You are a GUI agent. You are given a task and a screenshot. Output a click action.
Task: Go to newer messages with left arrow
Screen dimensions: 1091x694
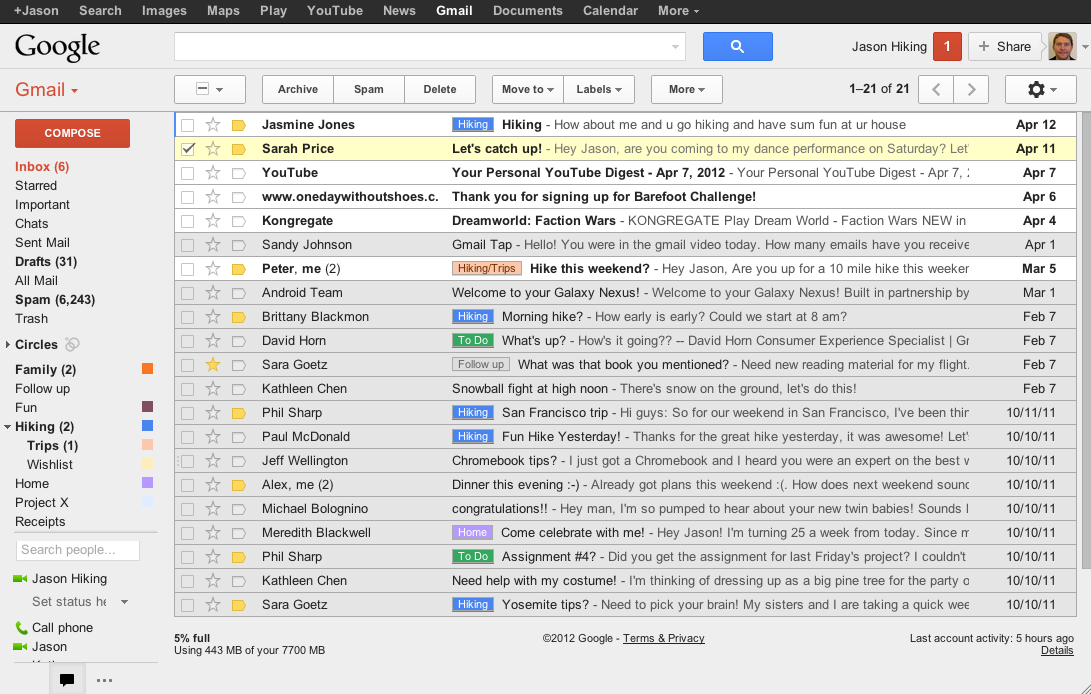(936, 89)
